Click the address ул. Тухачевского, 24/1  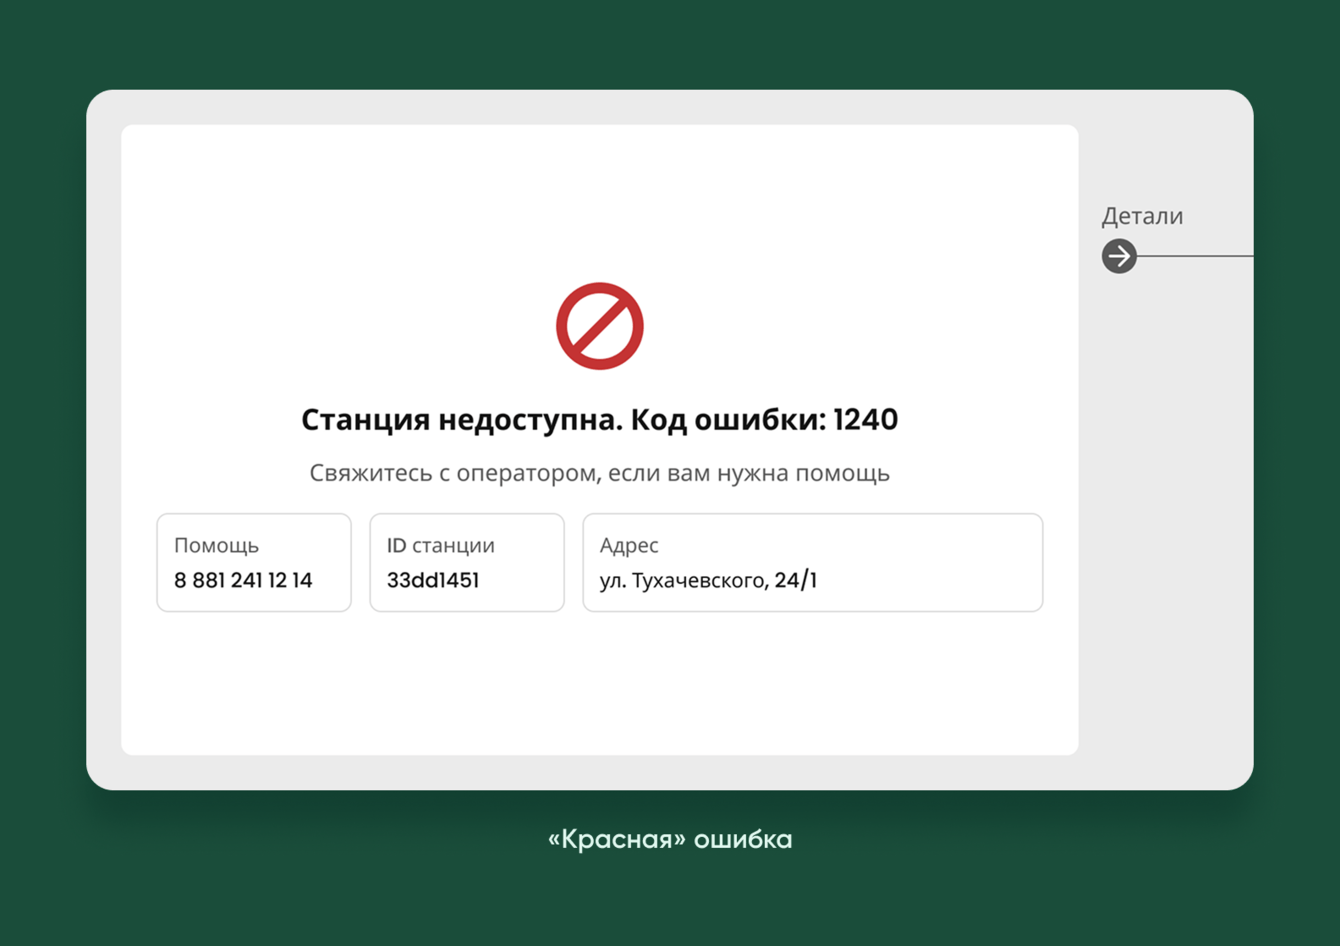click(x=708, y=580)
